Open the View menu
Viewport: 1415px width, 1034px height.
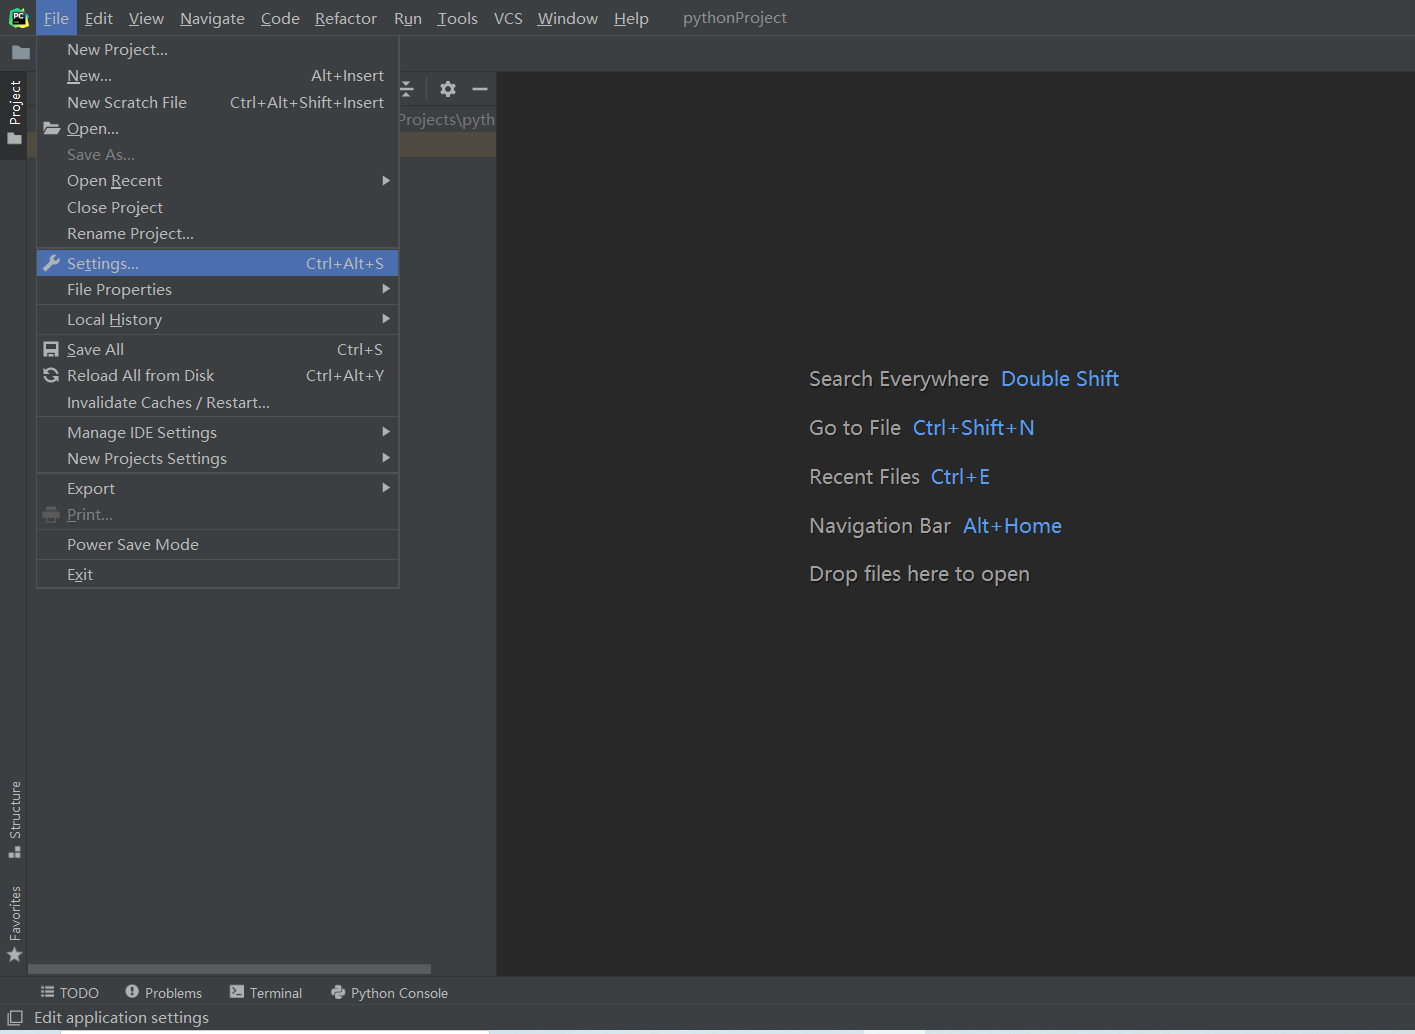coord(146,18)
